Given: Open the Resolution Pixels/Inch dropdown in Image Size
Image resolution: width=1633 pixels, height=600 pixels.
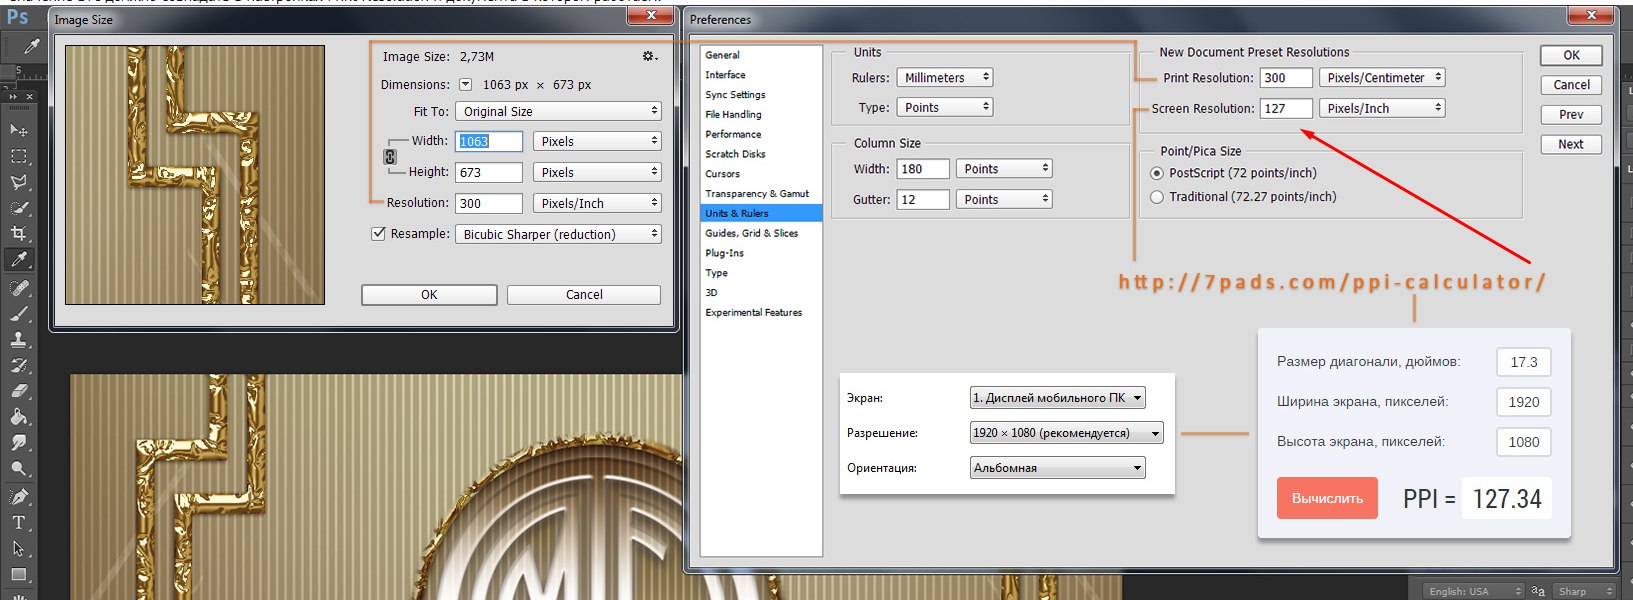Looking at the screenshot, I should coord(597,203).
